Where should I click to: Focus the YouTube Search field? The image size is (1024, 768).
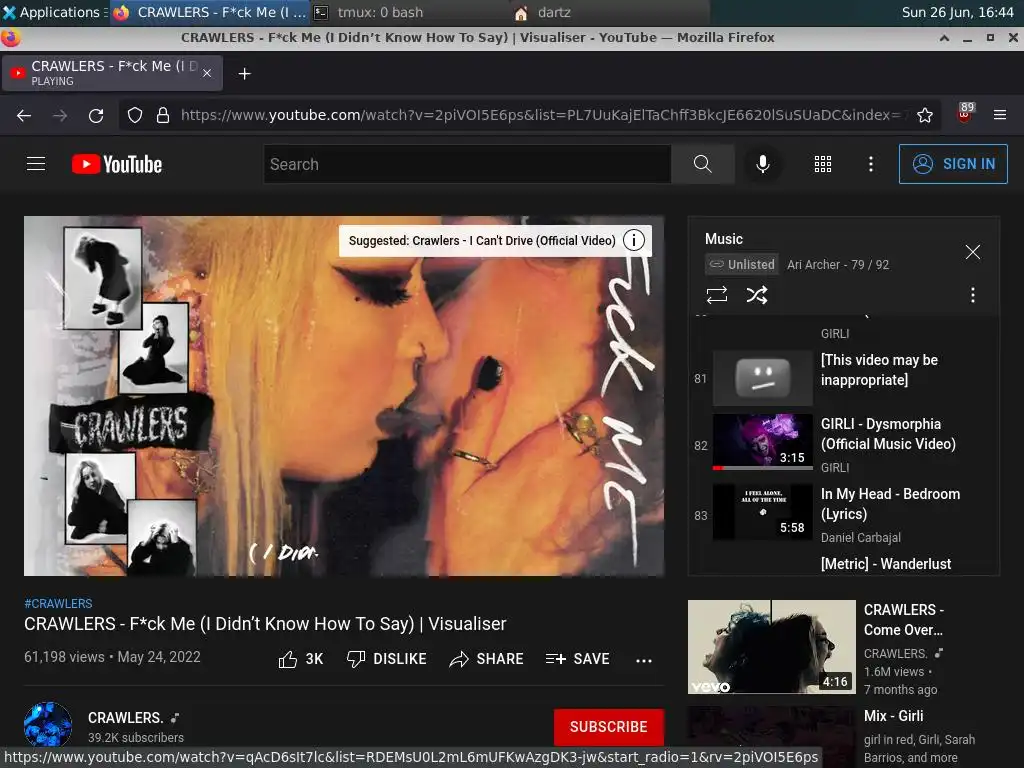pyautogui.click(x=468, y=164)
